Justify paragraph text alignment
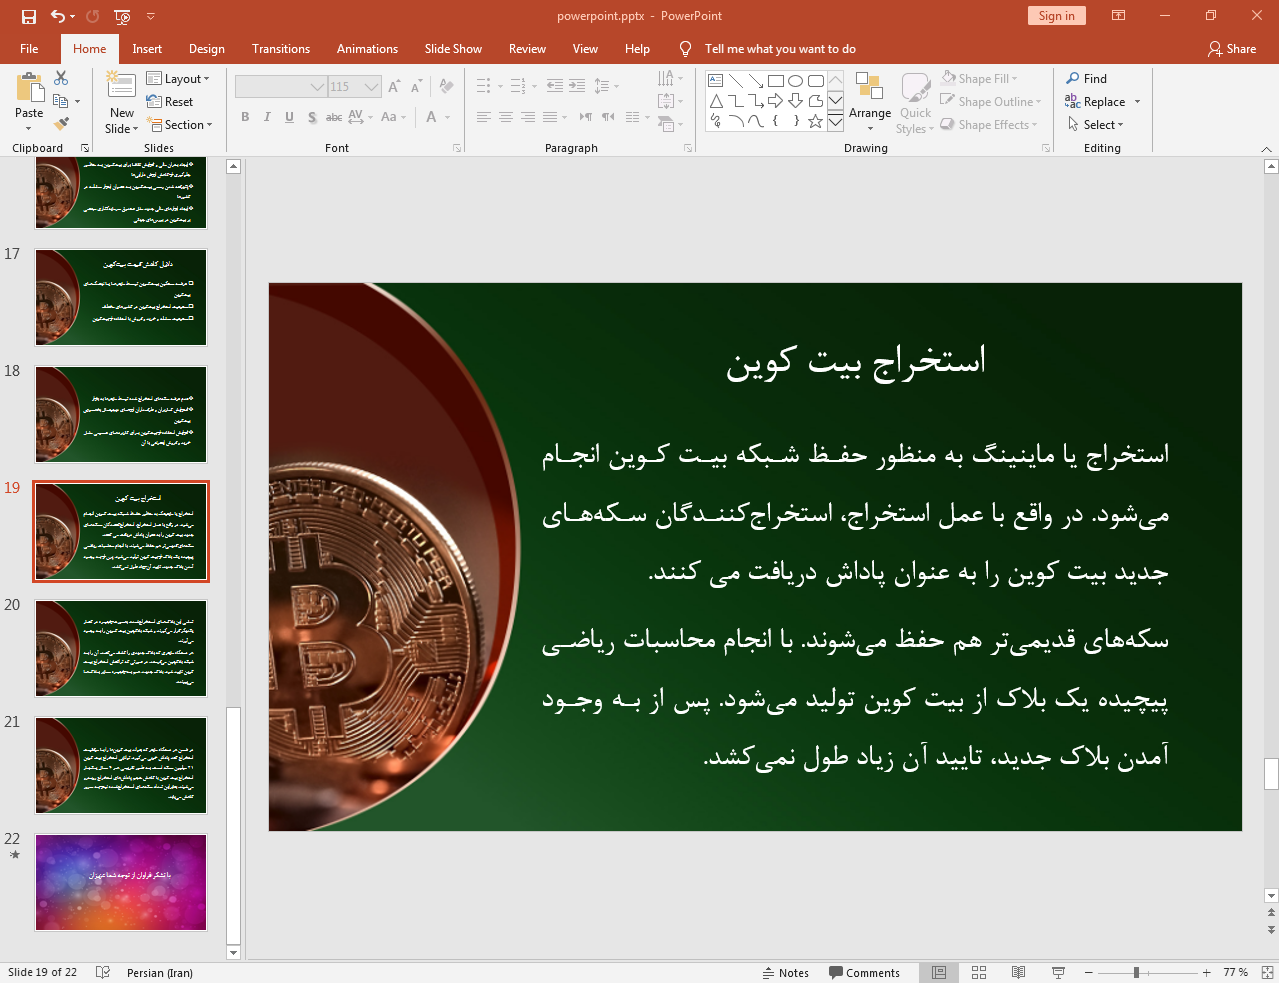 [550, 117]
